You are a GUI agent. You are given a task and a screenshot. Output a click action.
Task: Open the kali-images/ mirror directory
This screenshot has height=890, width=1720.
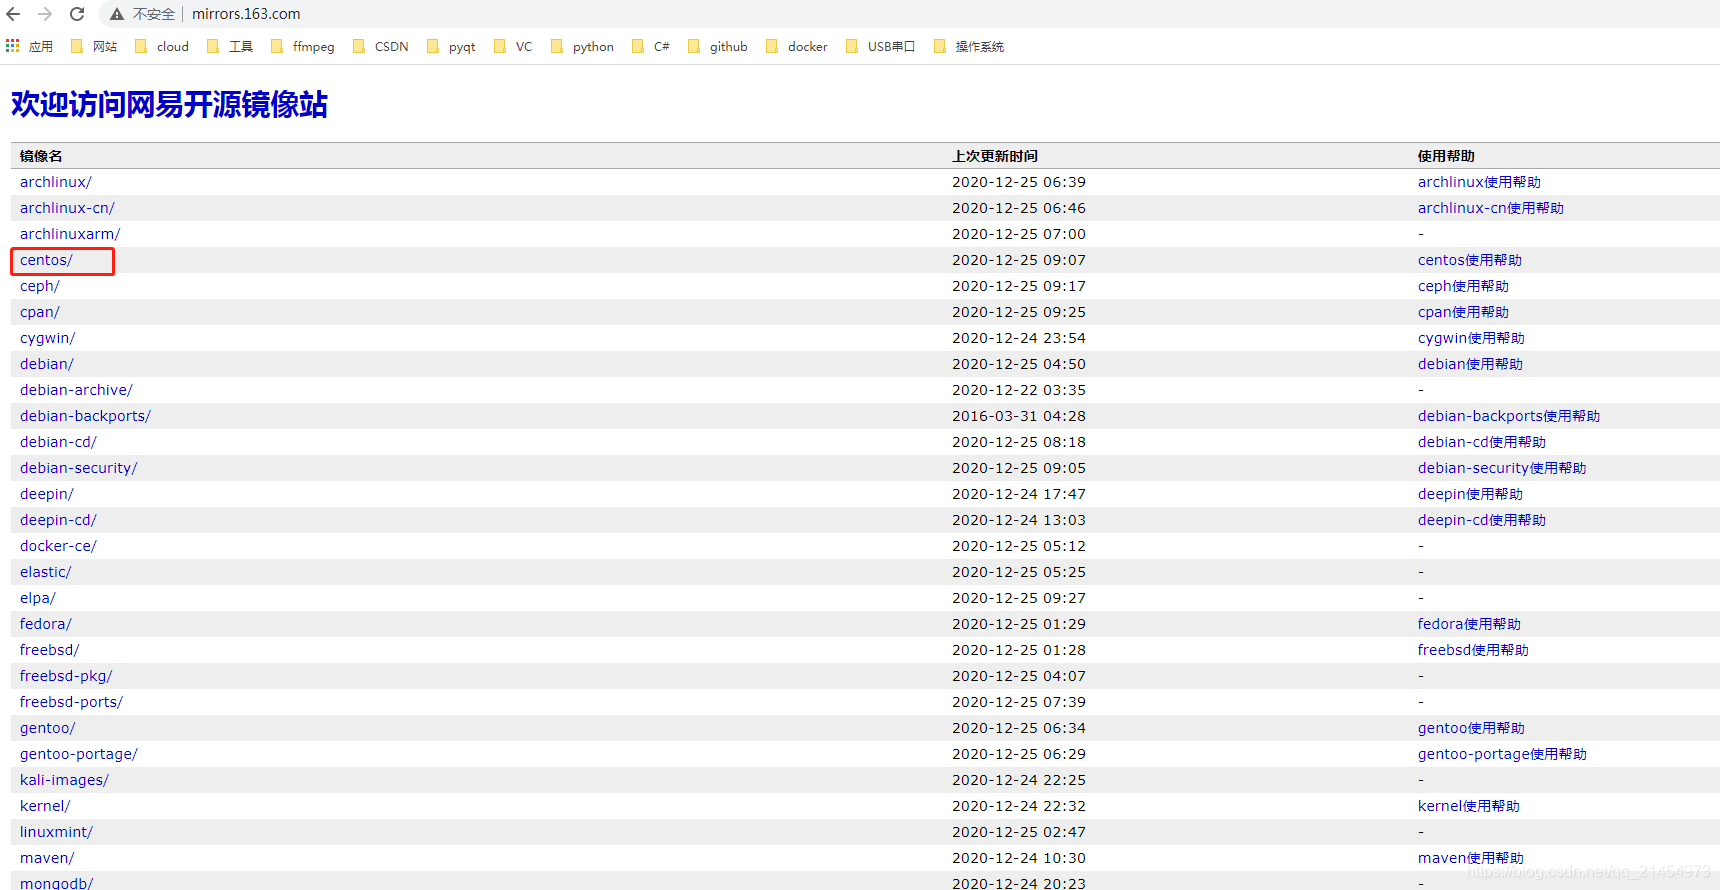click(64, 780)
